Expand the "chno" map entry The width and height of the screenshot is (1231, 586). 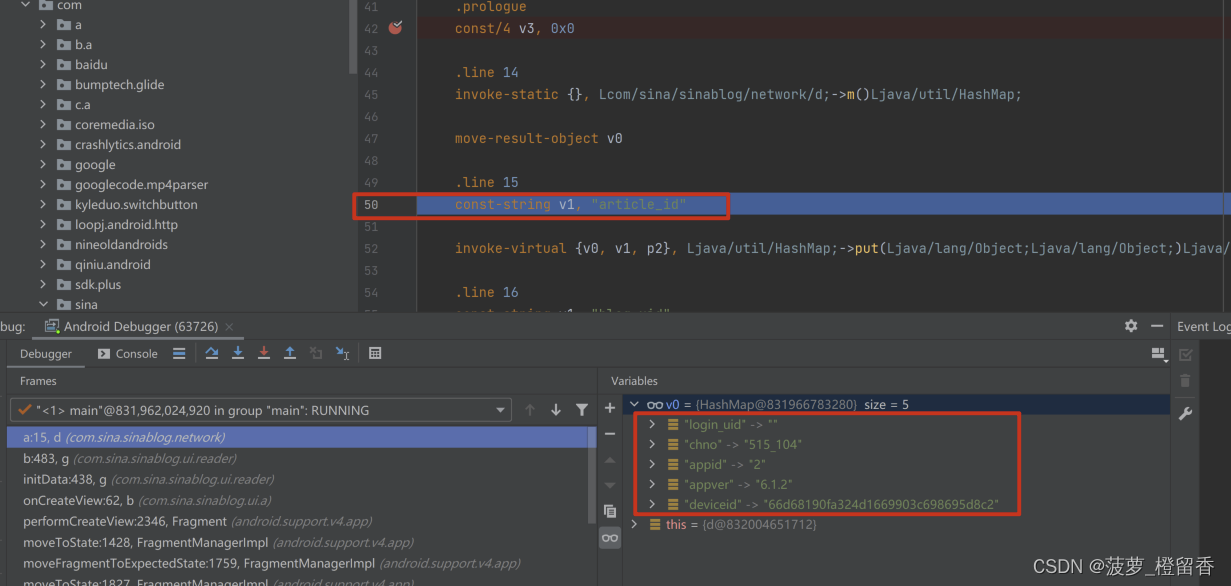pyautogui.click(x=652, y=444)
